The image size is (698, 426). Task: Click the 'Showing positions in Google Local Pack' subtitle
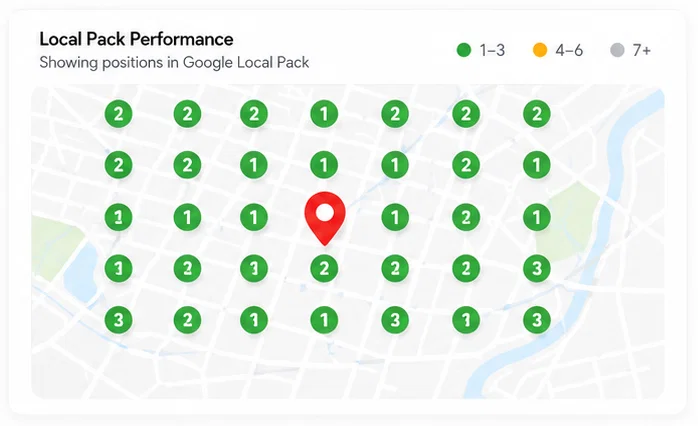pos(174,62)
